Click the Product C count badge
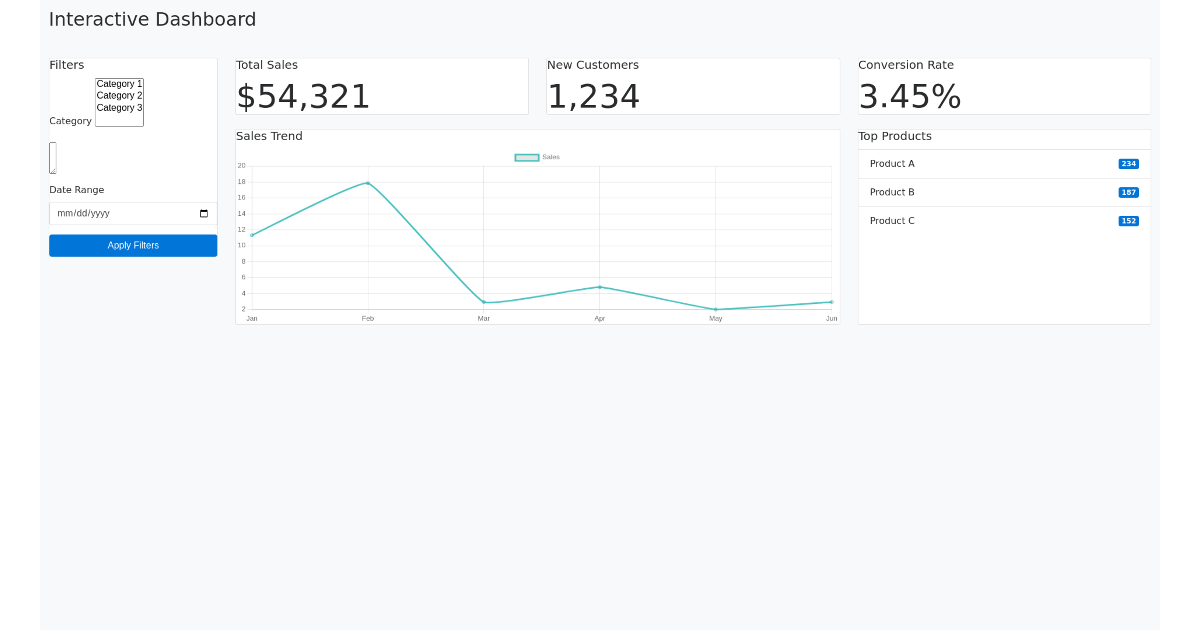 click(1128, 221)
